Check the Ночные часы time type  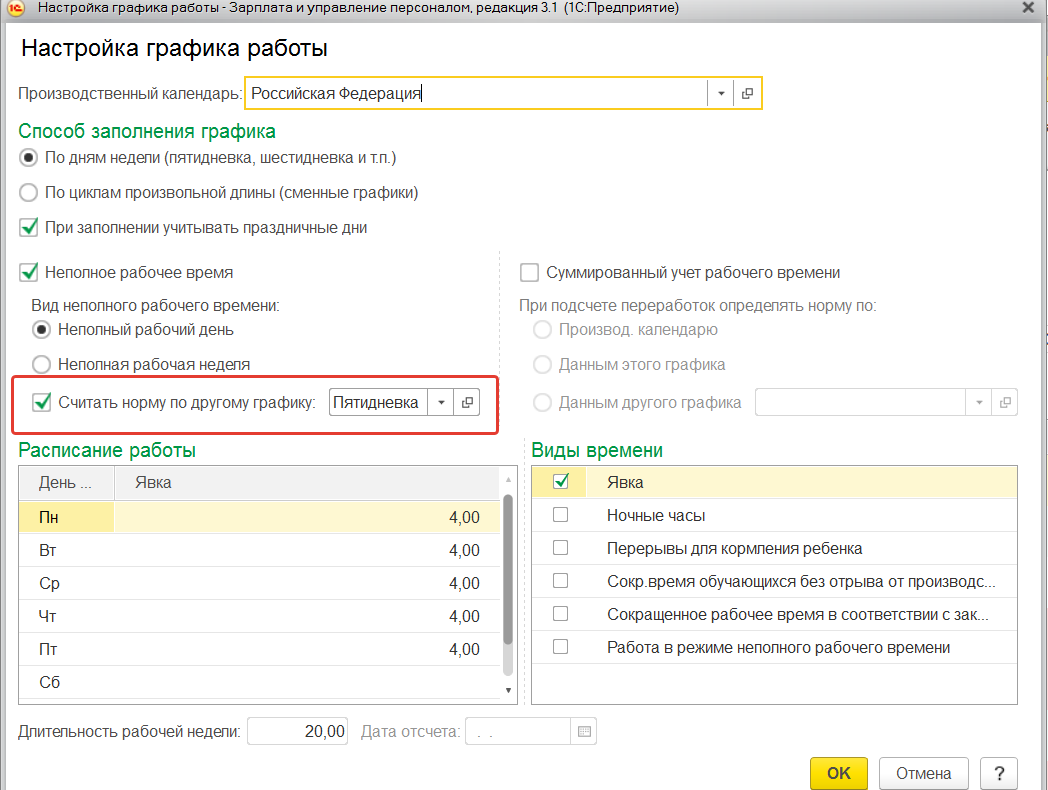[561, 515]
